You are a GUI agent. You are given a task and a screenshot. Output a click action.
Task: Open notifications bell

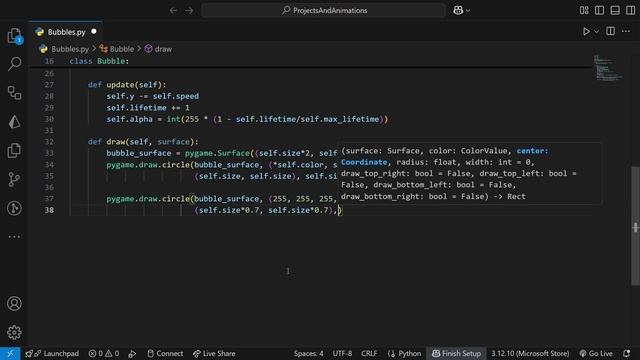click(x=627, y=353)
